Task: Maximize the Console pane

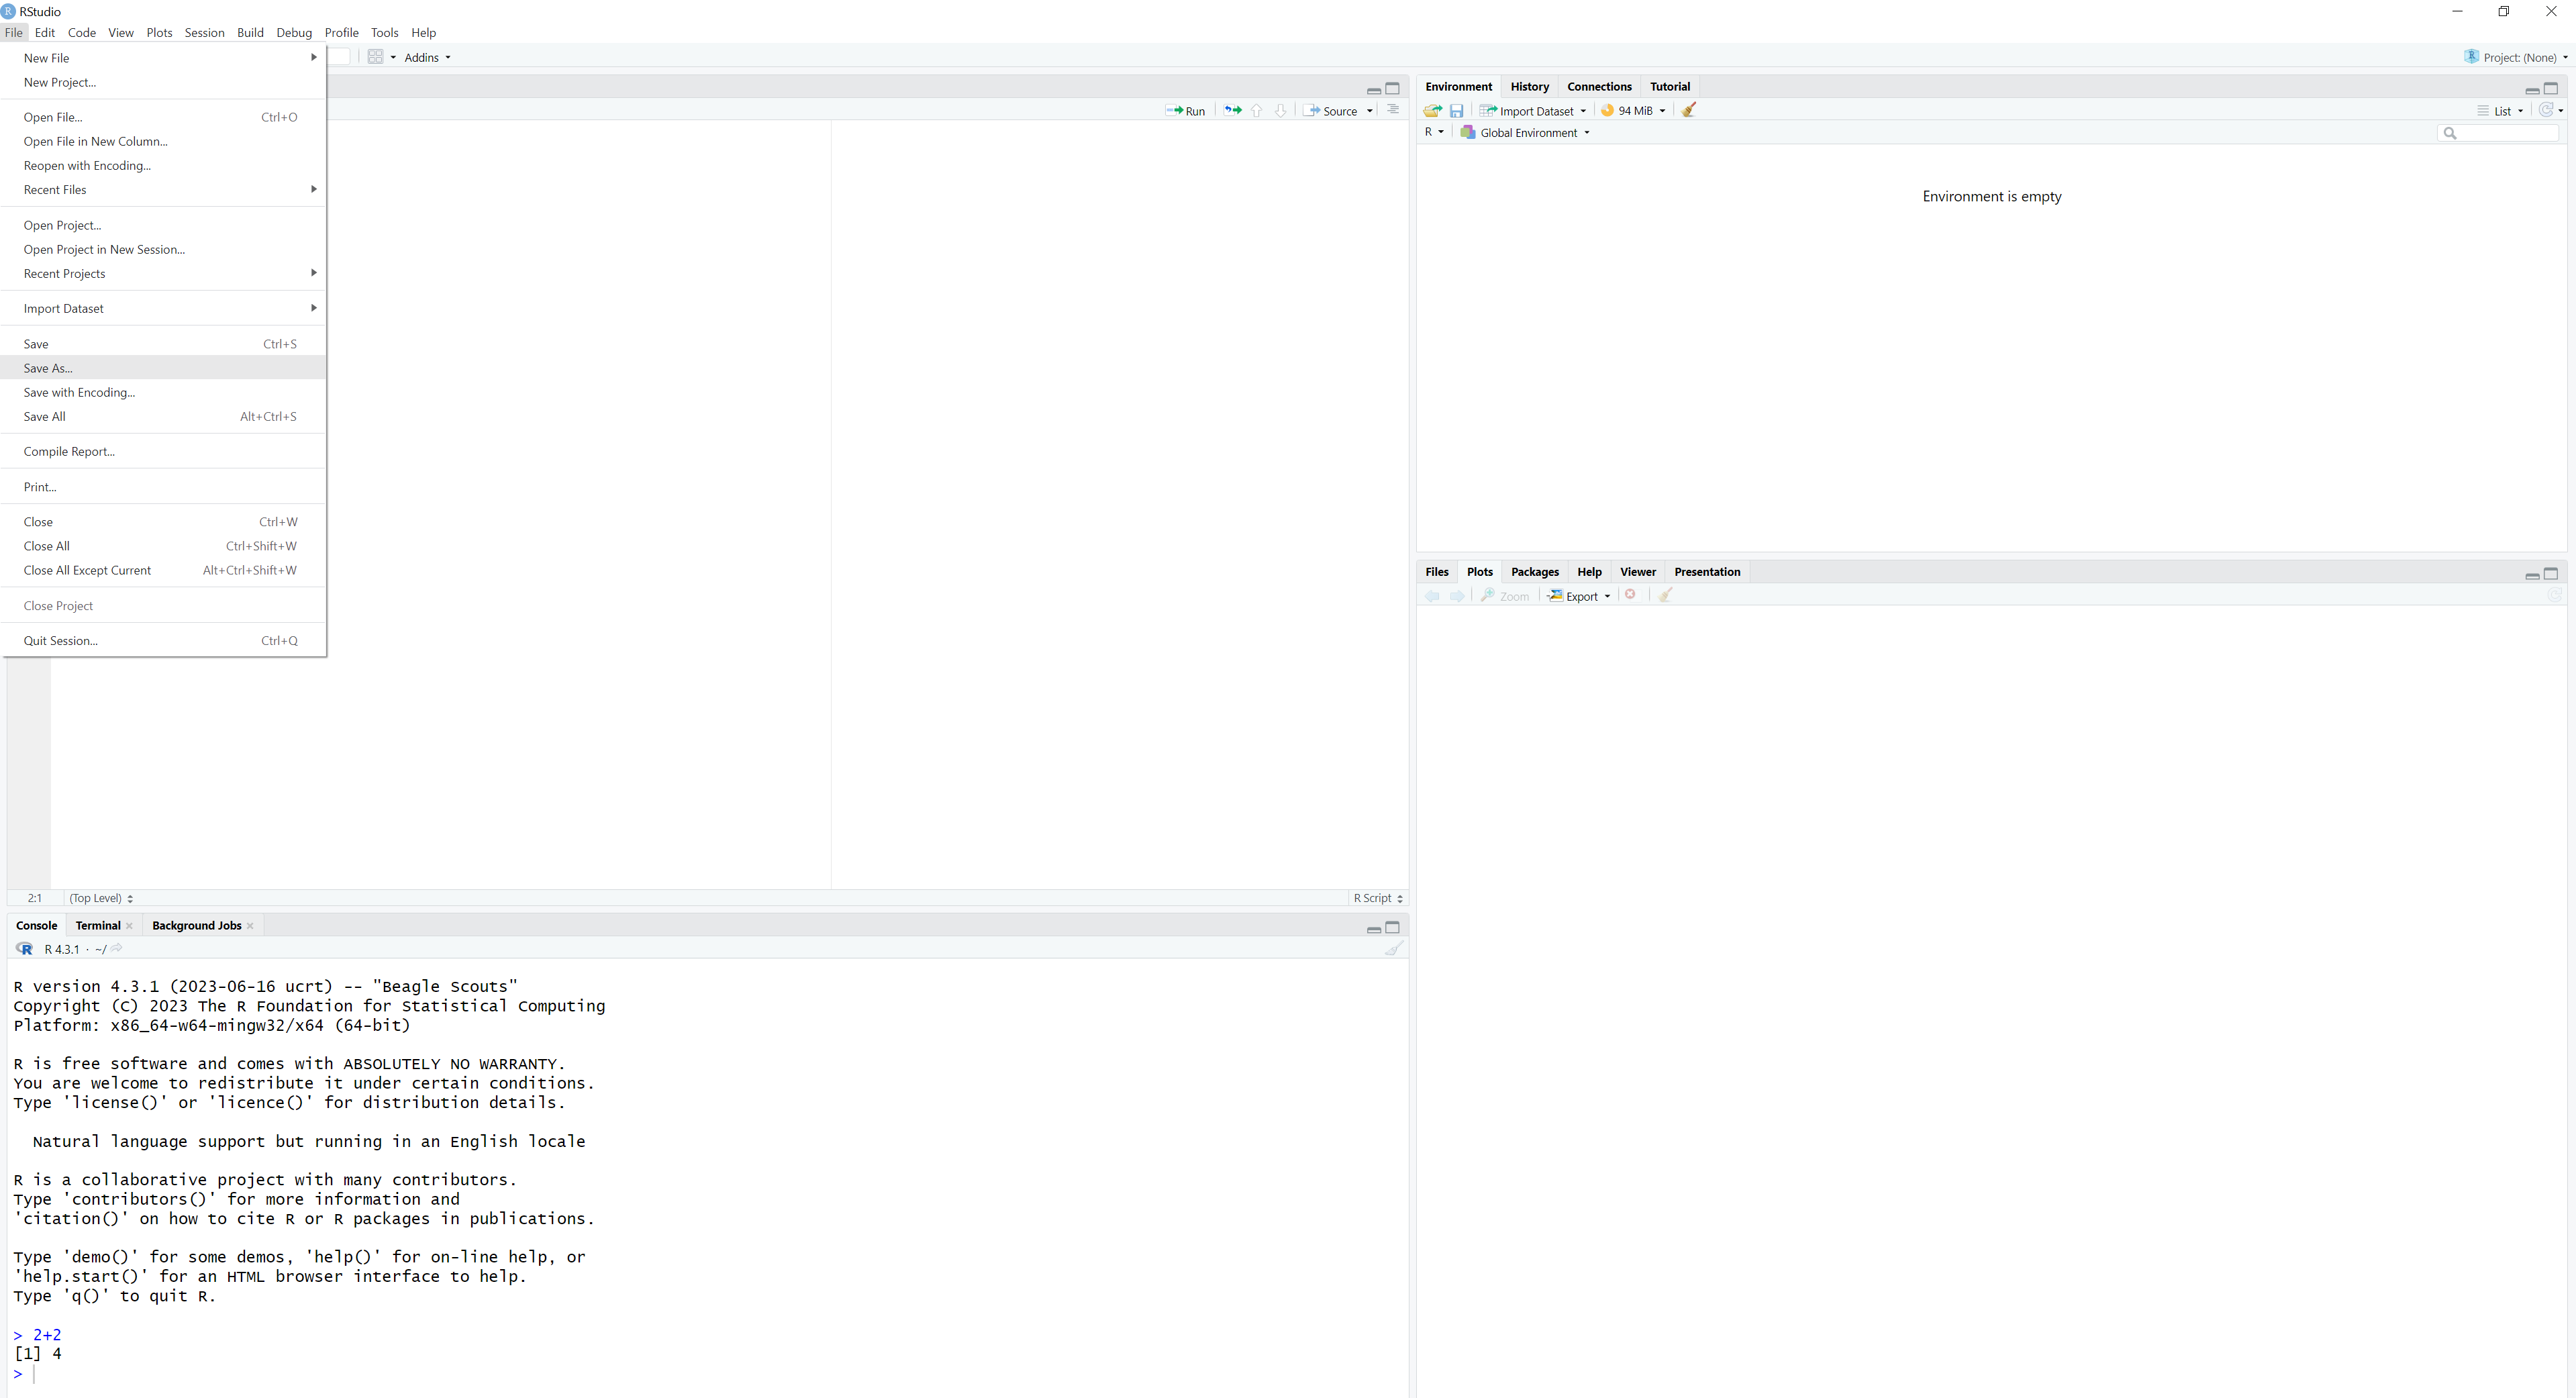Action: point(1392,927)
